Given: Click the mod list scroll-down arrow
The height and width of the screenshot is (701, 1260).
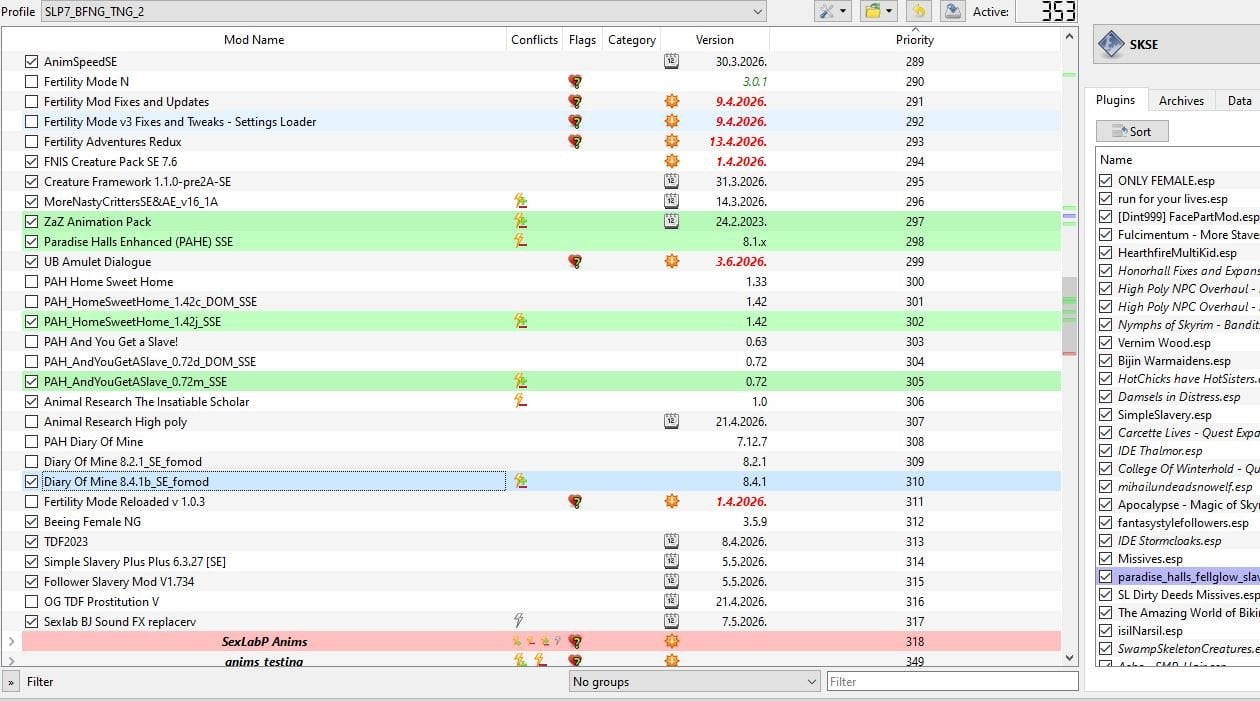Looking at the screenshot, I should (1069, 658).
